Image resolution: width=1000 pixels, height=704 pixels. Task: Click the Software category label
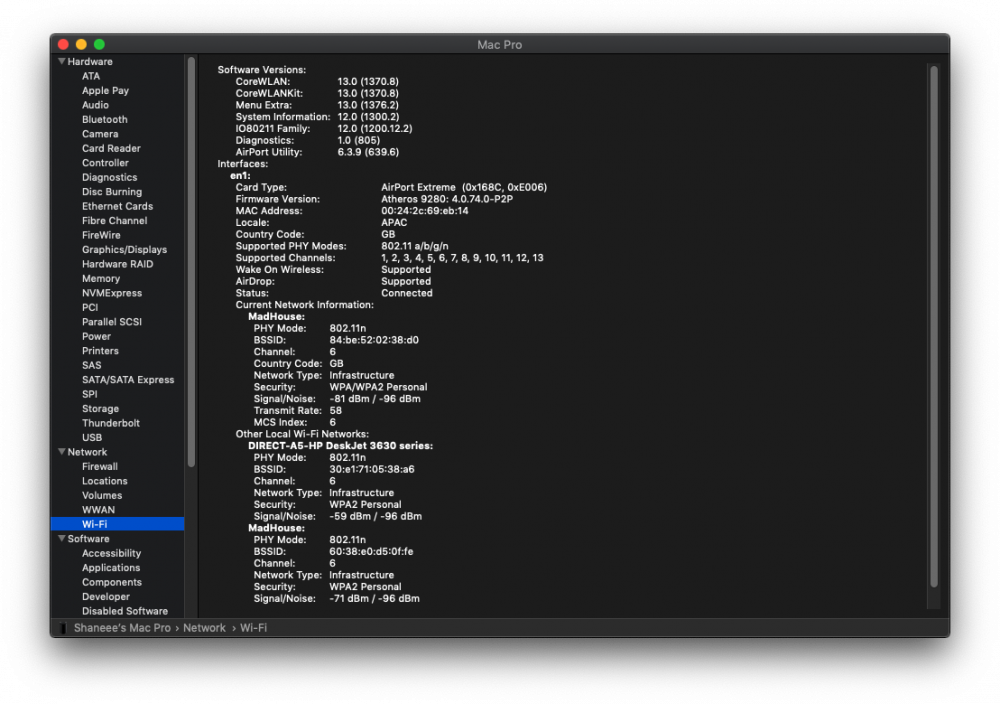click(x=89, y=538)
